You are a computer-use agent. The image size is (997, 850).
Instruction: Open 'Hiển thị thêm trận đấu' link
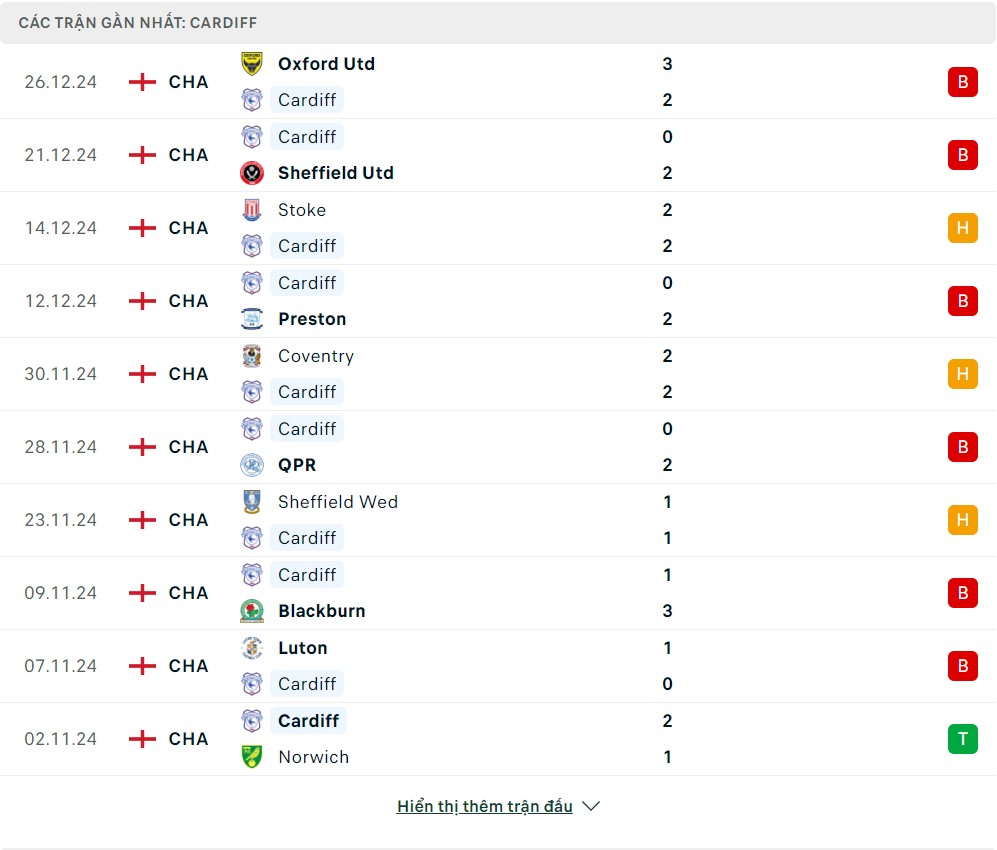(x=485, y=806)
